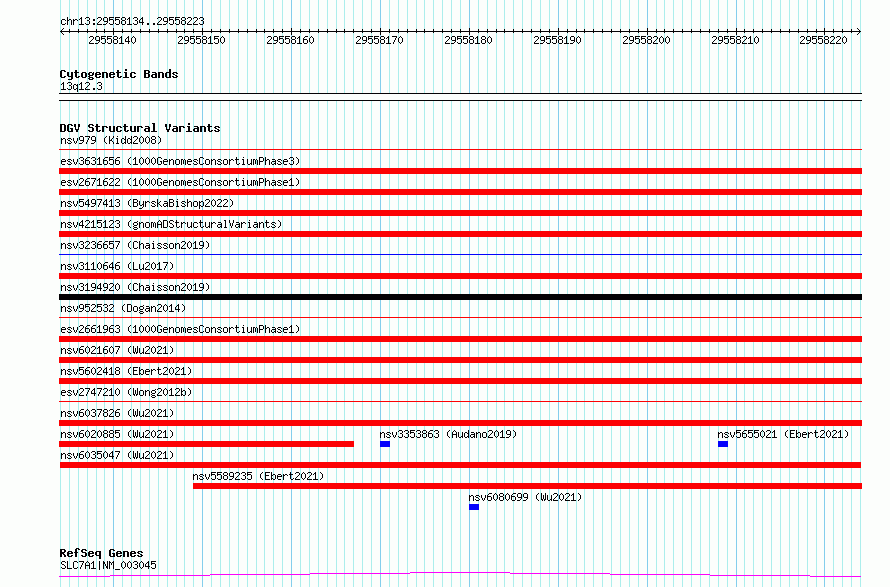The height and width of the screenshot is (587, 890).
Task: Open the nsv5655021 (Ebert2021) label
Action: pos(783,434)
